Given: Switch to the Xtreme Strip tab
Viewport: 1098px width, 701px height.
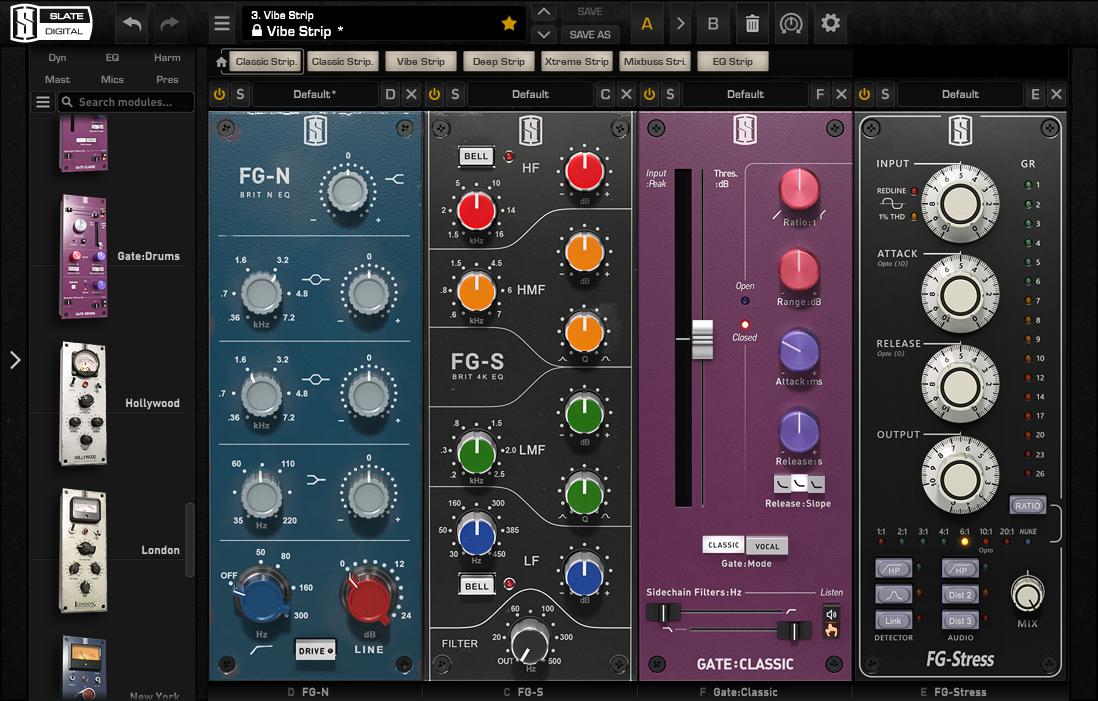Looking at the screenshot, I should 577,62.
